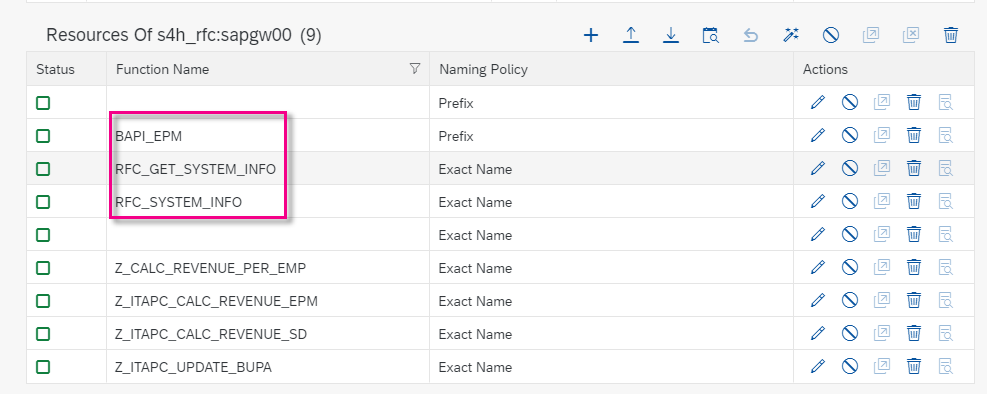Click the upload arrow icon in the toolbar

[631, 35]
